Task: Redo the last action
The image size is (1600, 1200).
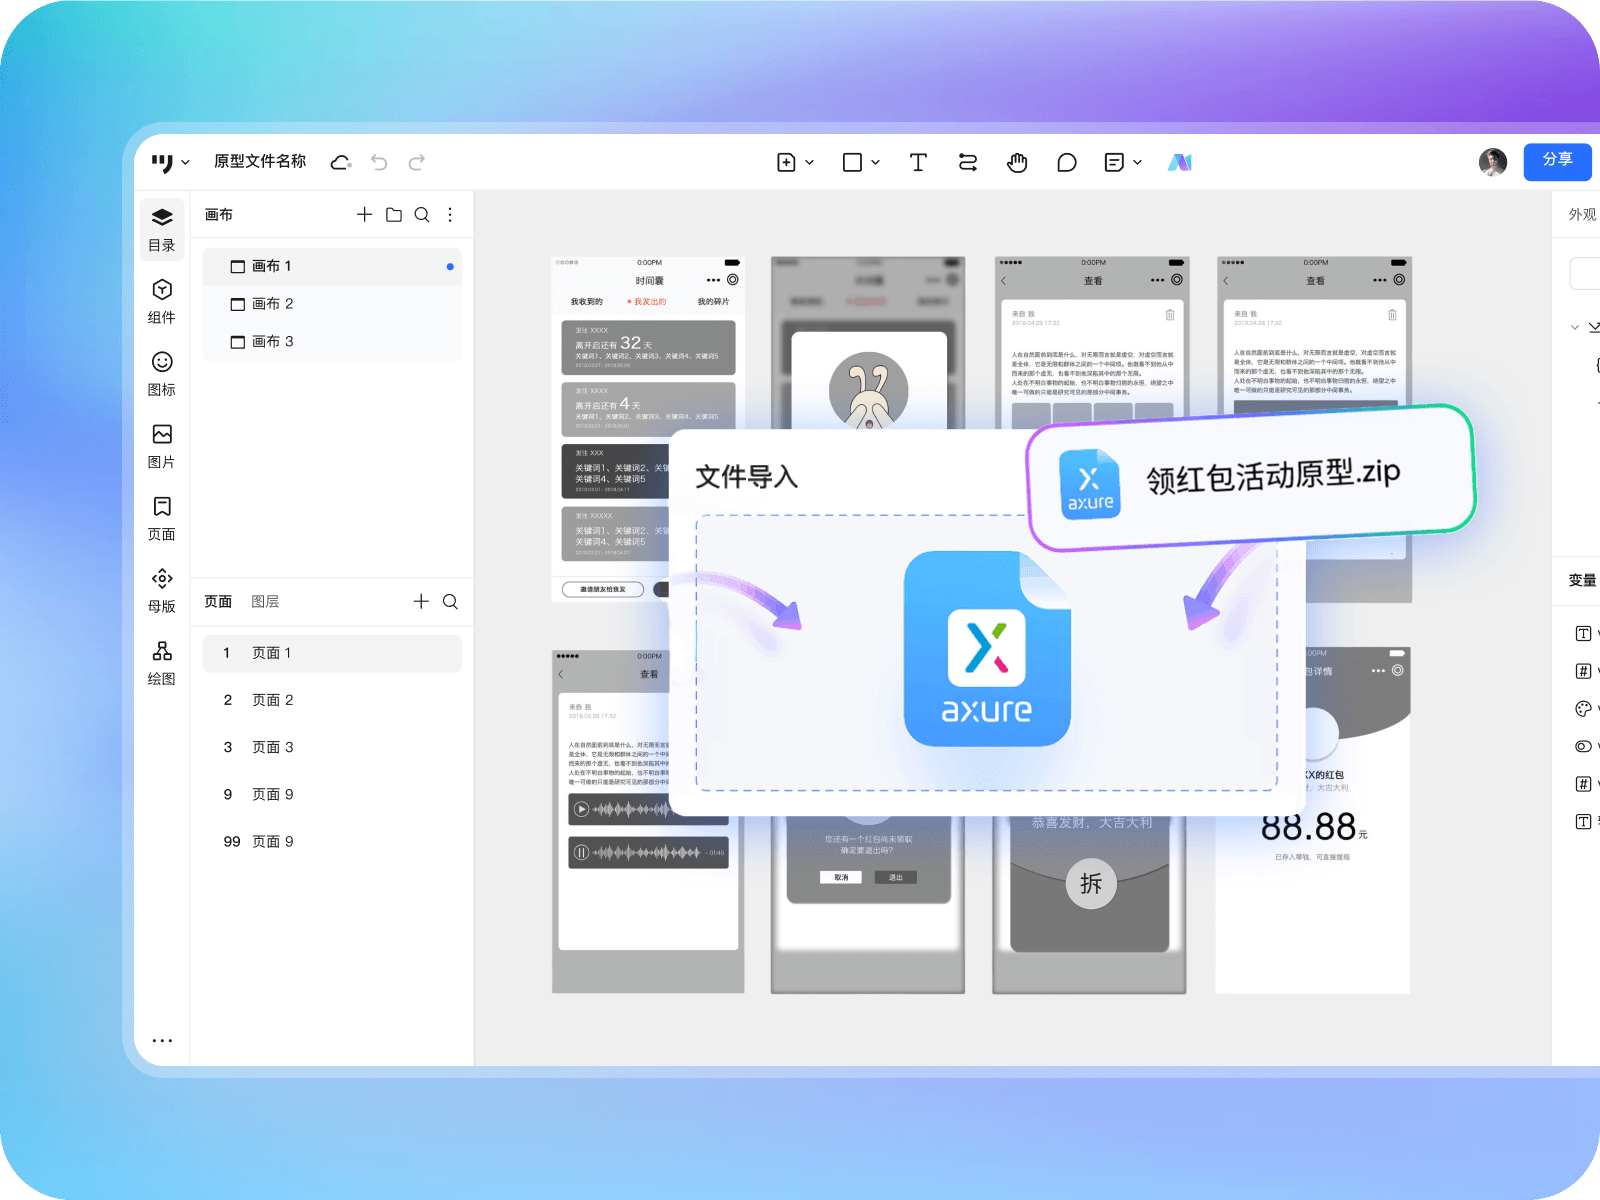Action: (x=417, y=162)
